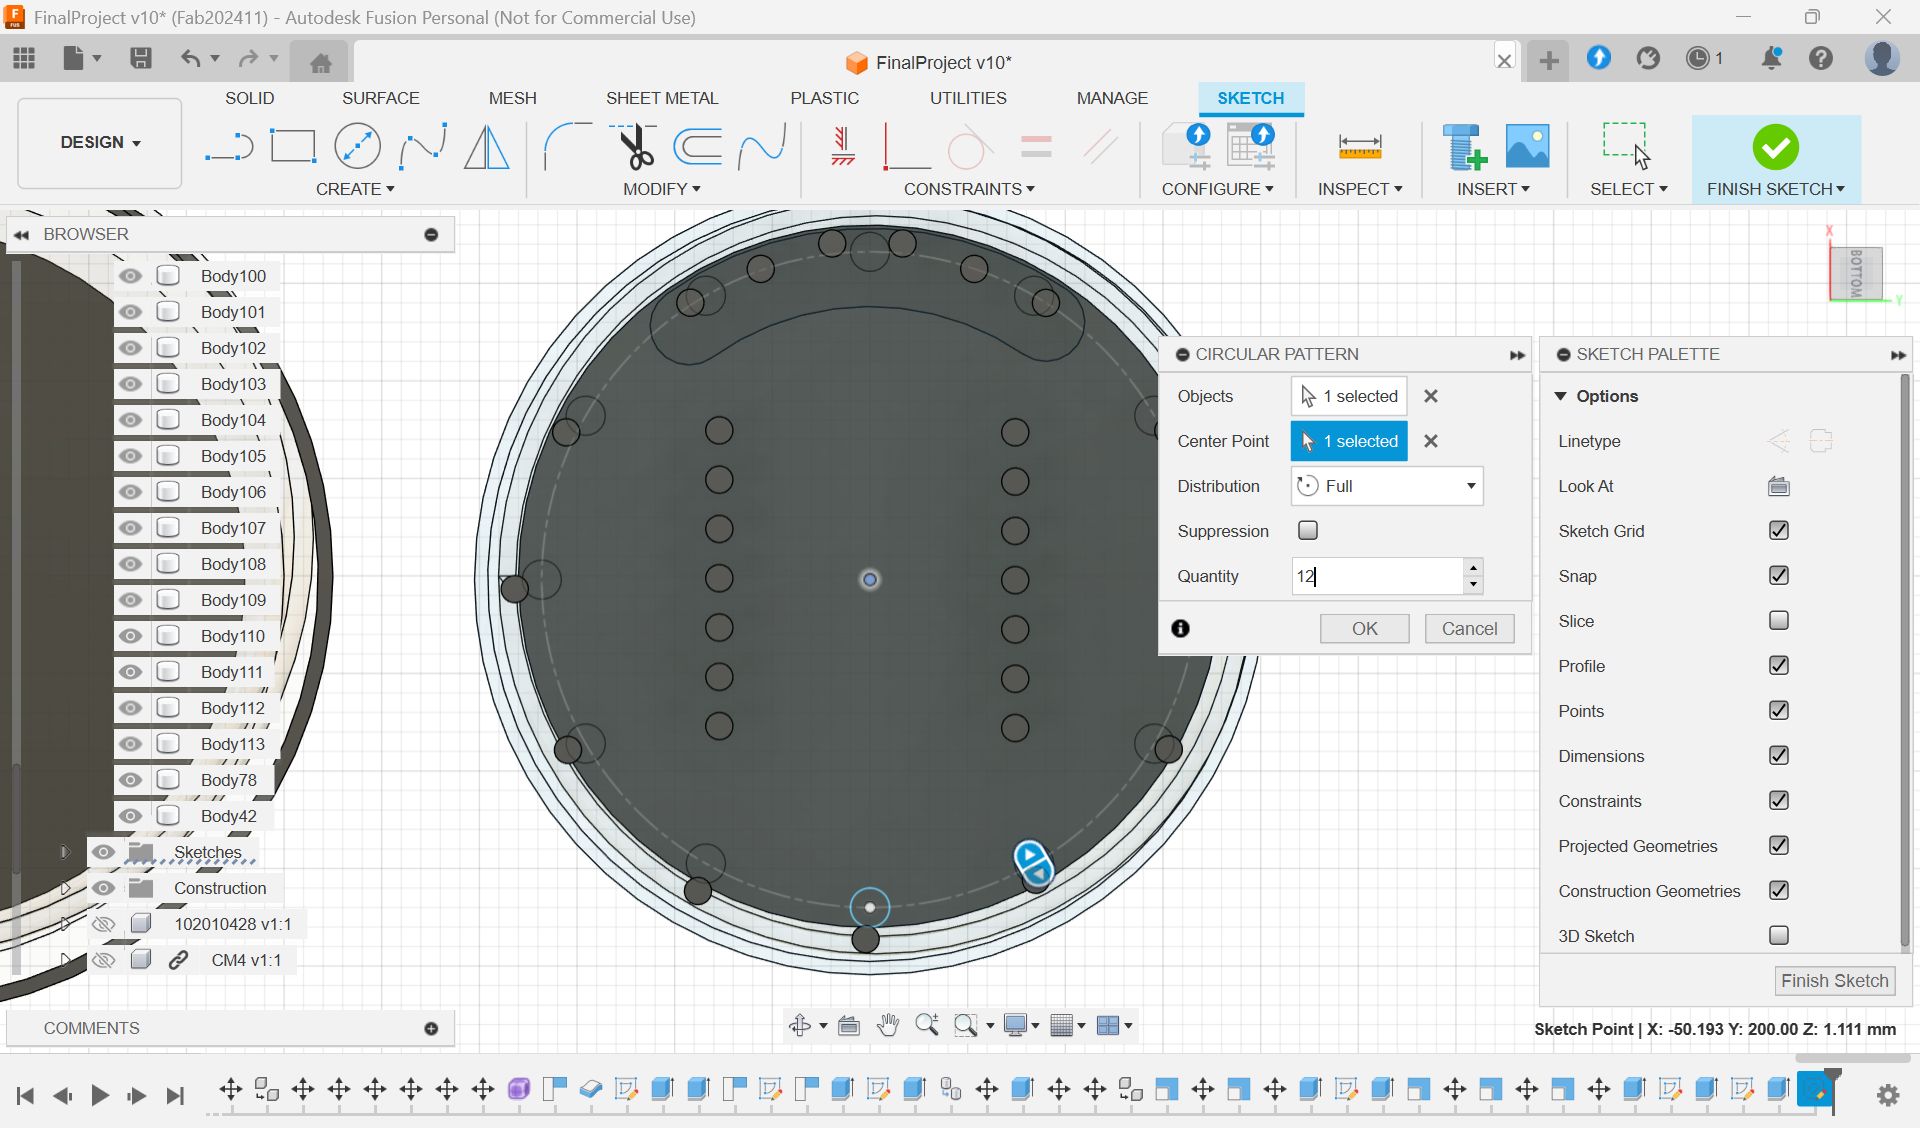Switch to the SURFACE tab
The height and width of the screenshot is (1128, 1920).
click(380, 98)
